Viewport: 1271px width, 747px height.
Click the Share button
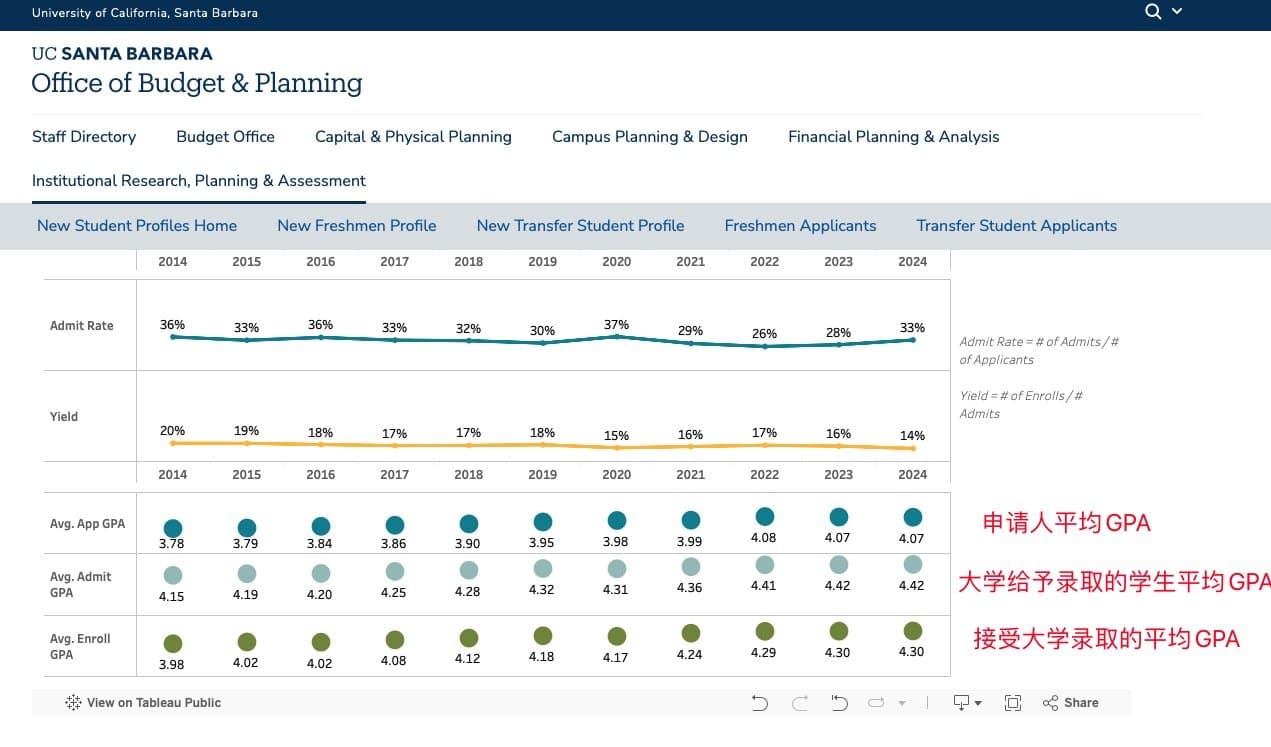click(1070, 703)
